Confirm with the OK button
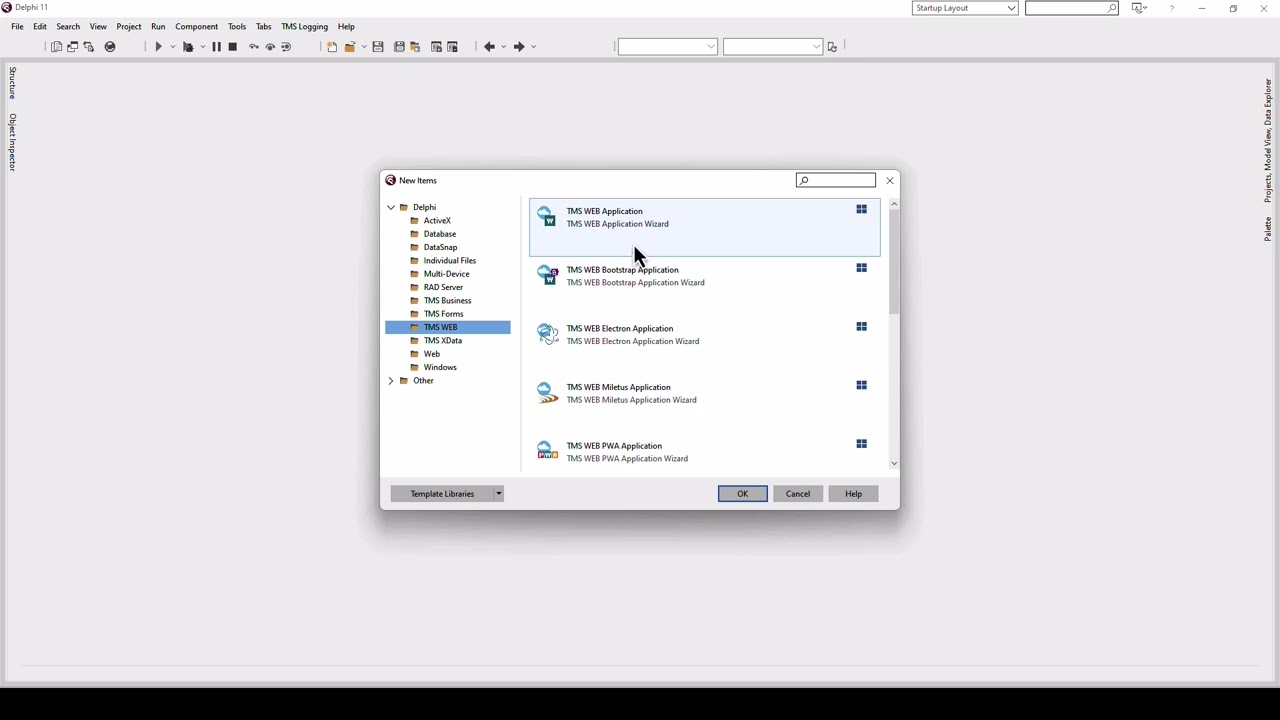 click(742, 494)
